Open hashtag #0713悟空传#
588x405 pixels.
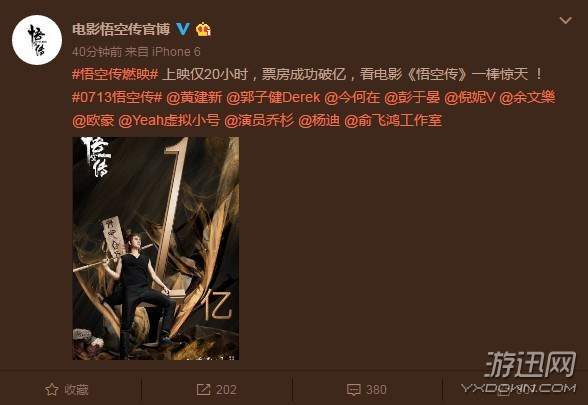click(117, 98)
